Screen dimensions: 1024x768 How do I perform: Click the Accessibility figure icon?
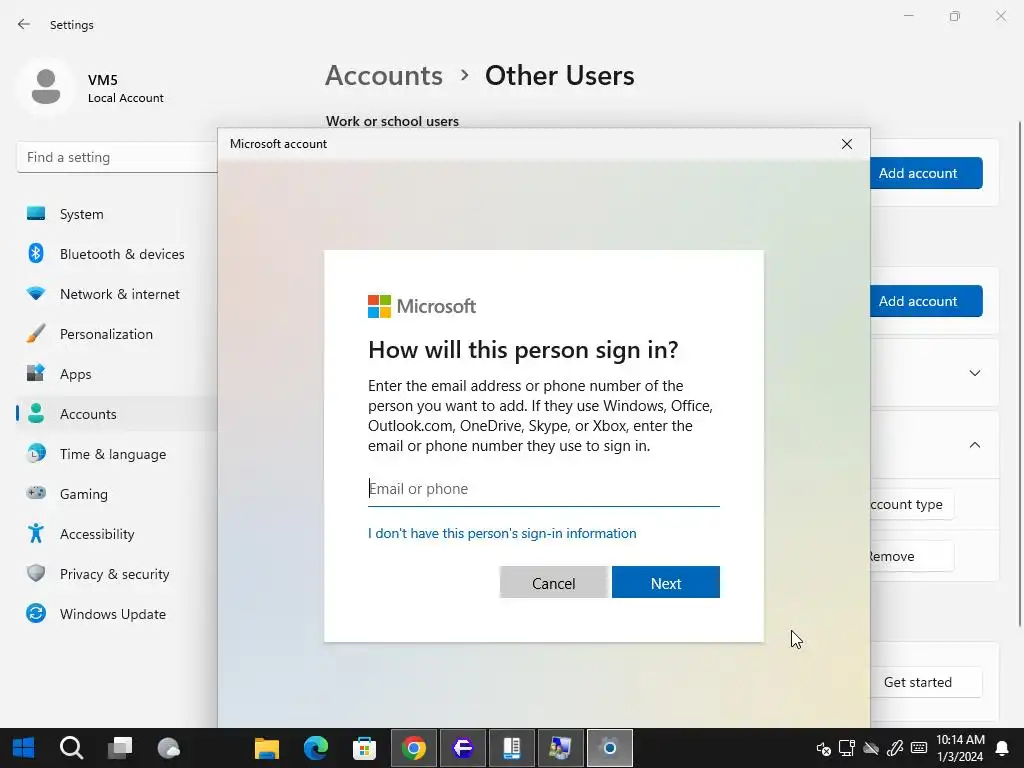pos(36,534)
